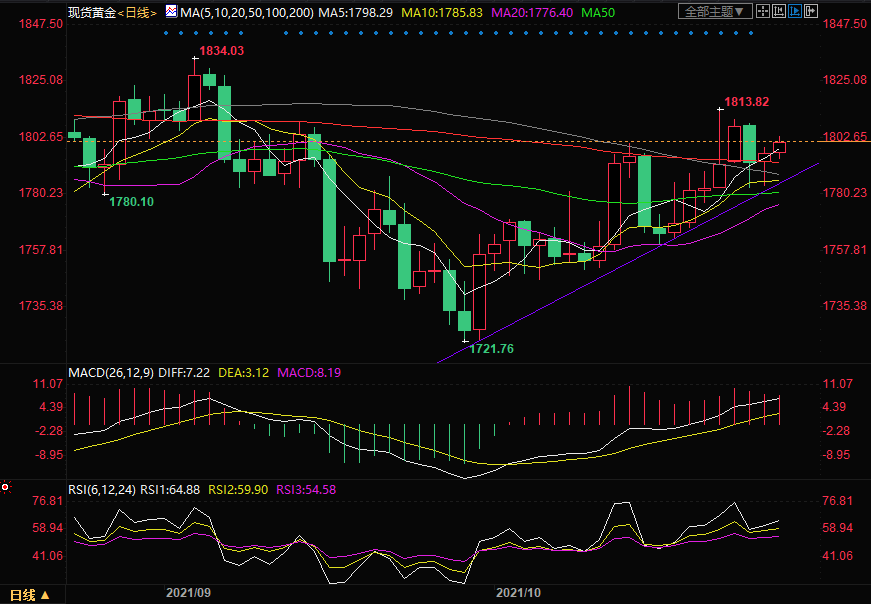Click the RSI(6,12,24) indicator label

(x=101, y=489)
